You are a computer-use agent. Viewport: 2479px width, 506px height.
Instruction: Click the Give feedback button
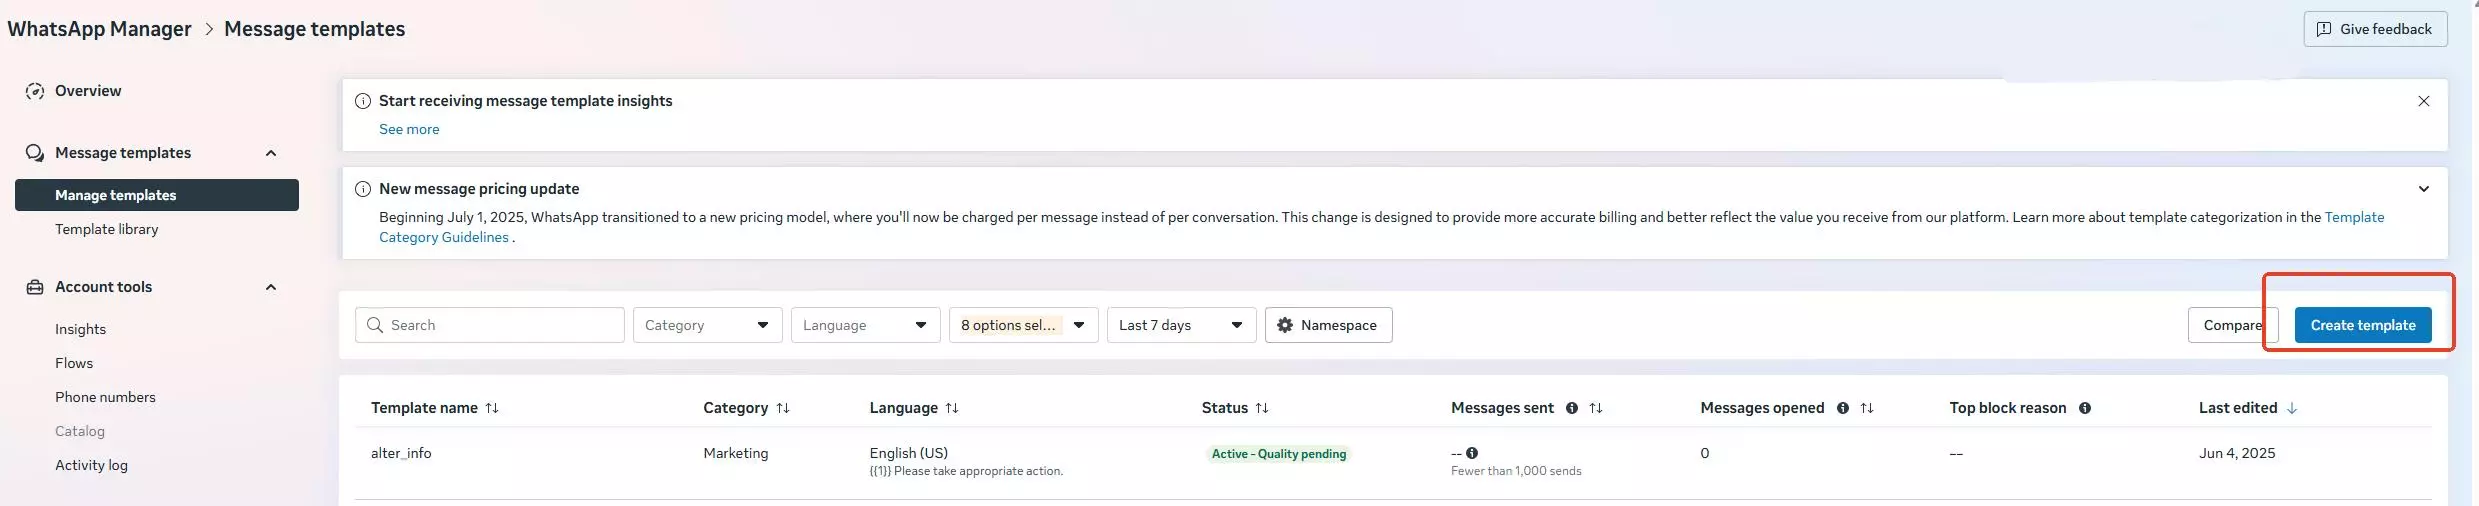point(2375,29)
